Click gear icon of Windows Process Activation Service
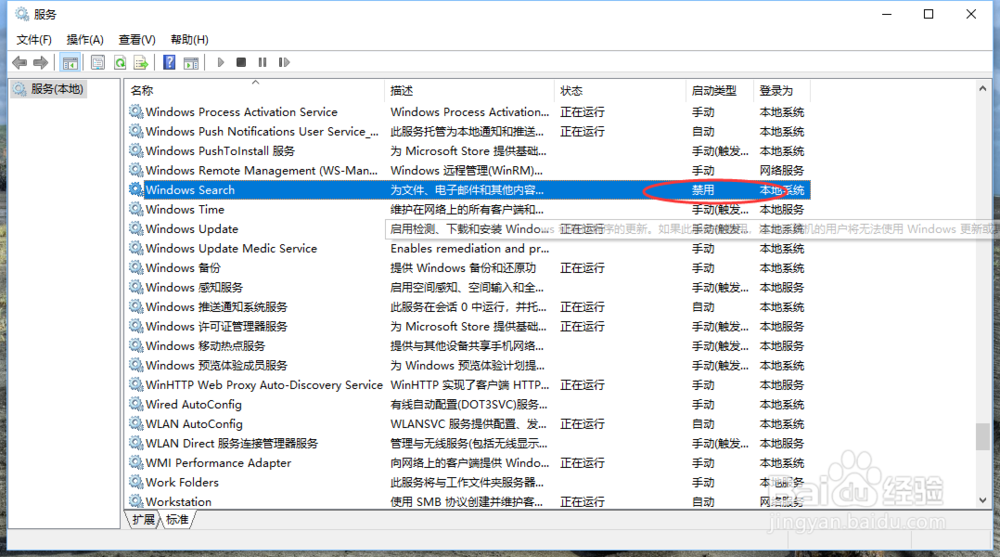 click(x=135, y=112)
